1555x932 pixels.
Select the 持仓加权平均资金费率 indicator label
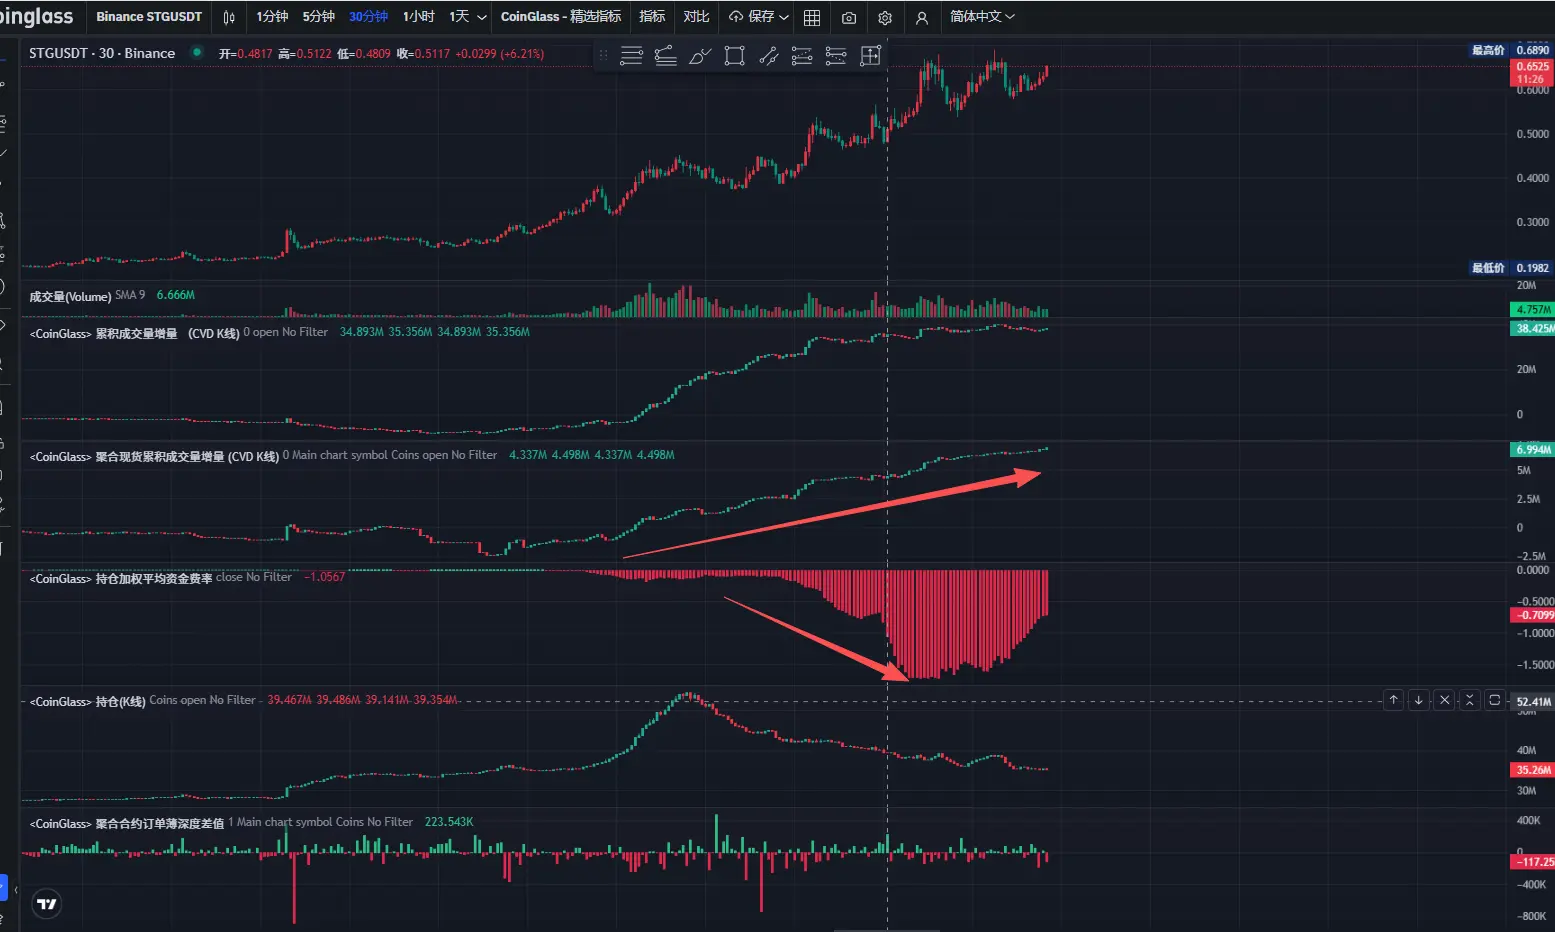pyautogui.click(x=121, y=578)
